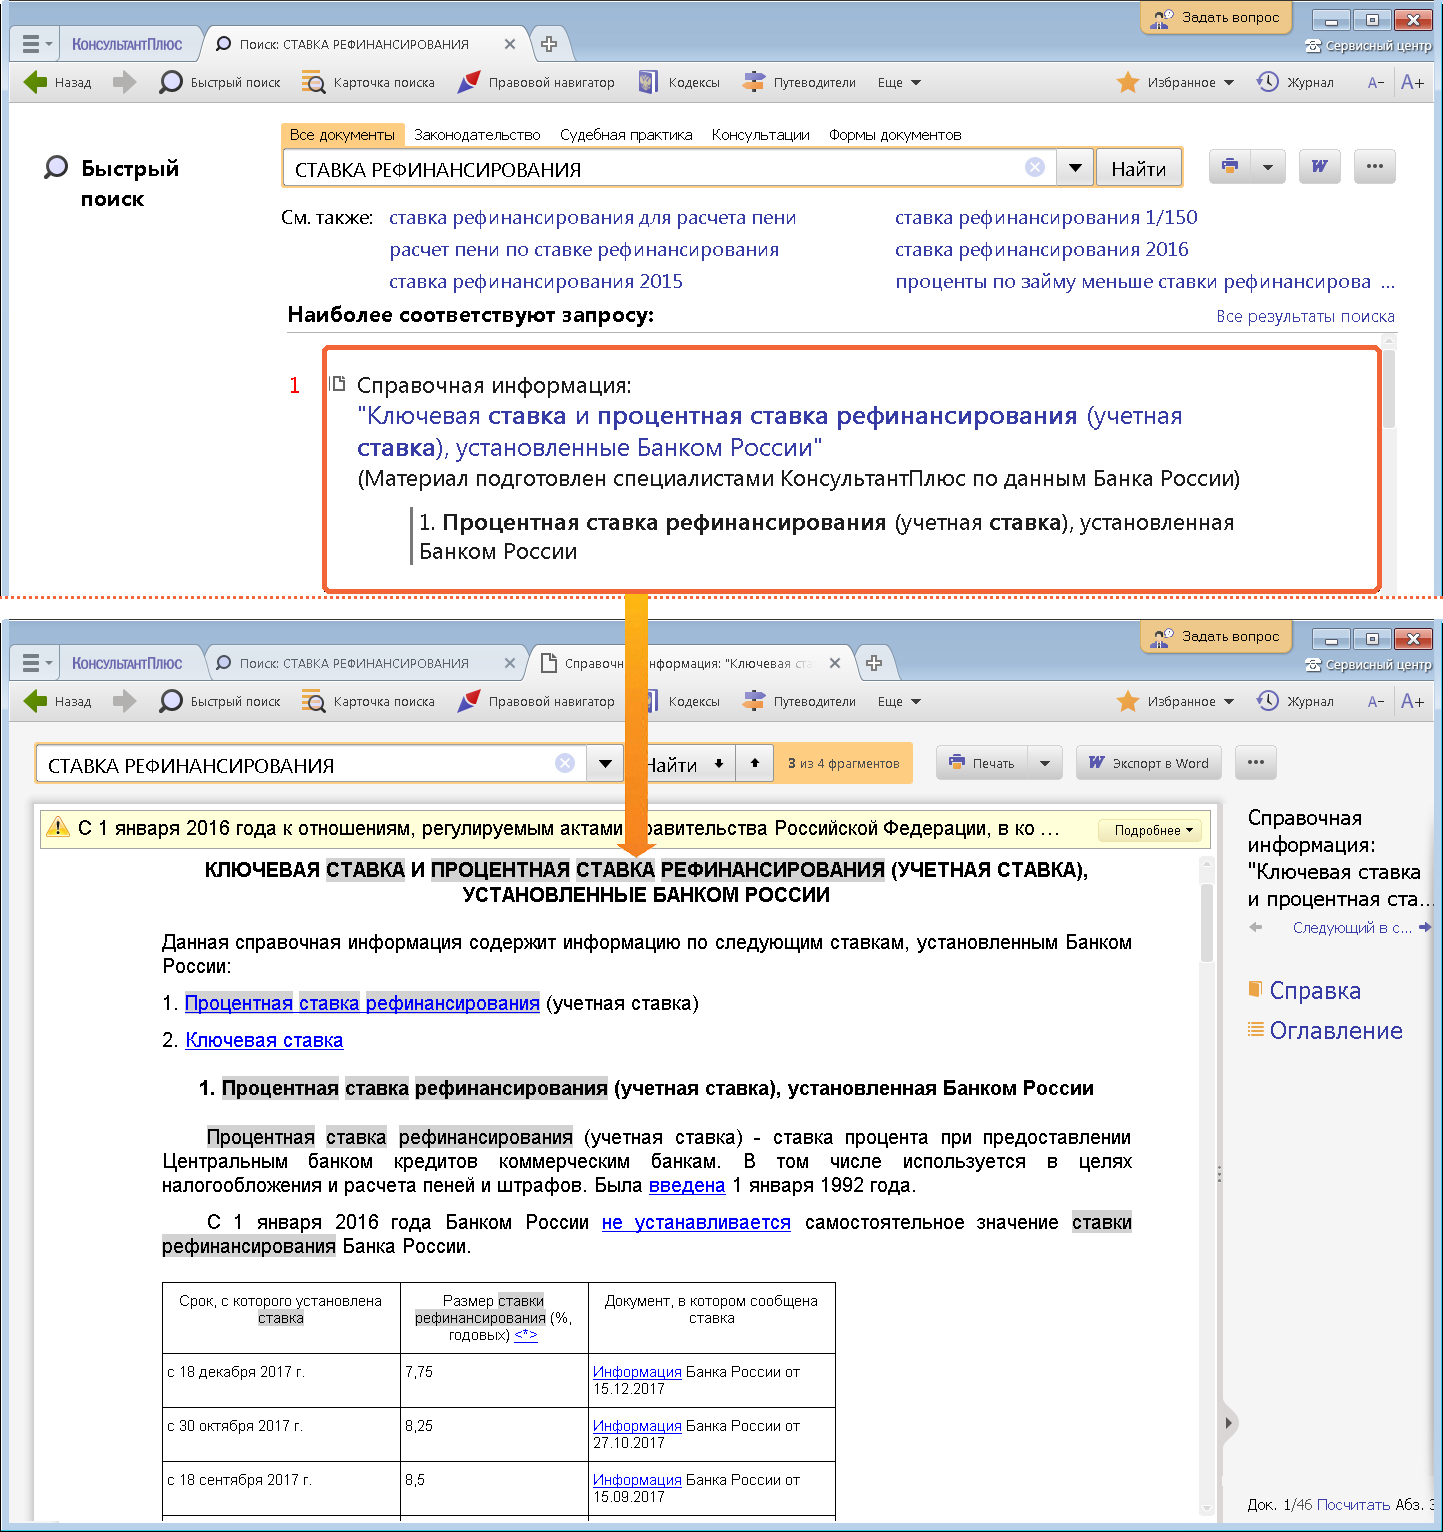The width and height of the screenshot is (1443, 1532).
Task: Decrease font size with A- in the top window
Action: tap(1376, 82)
